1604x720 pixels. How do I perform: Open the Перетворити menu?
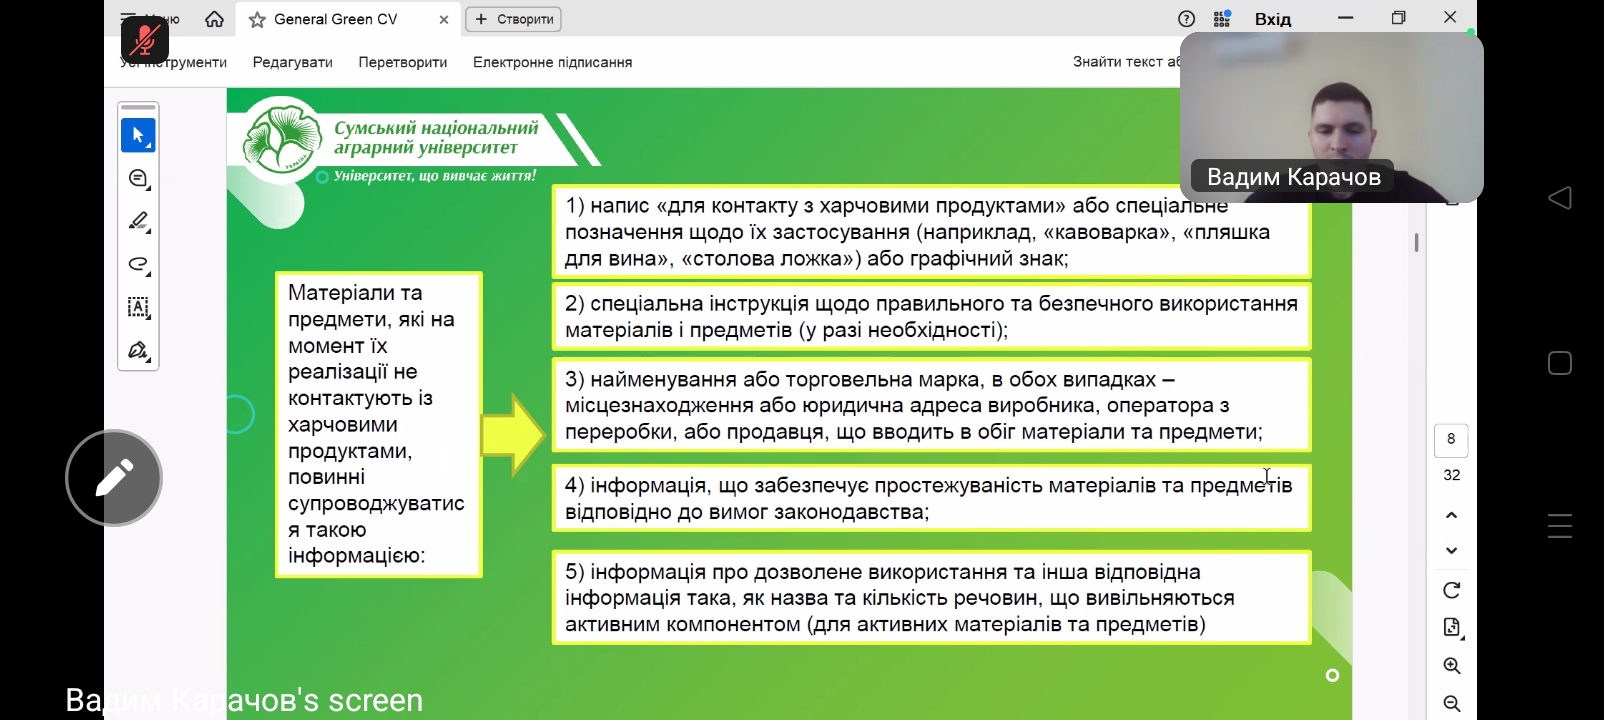tap(402, 62)
